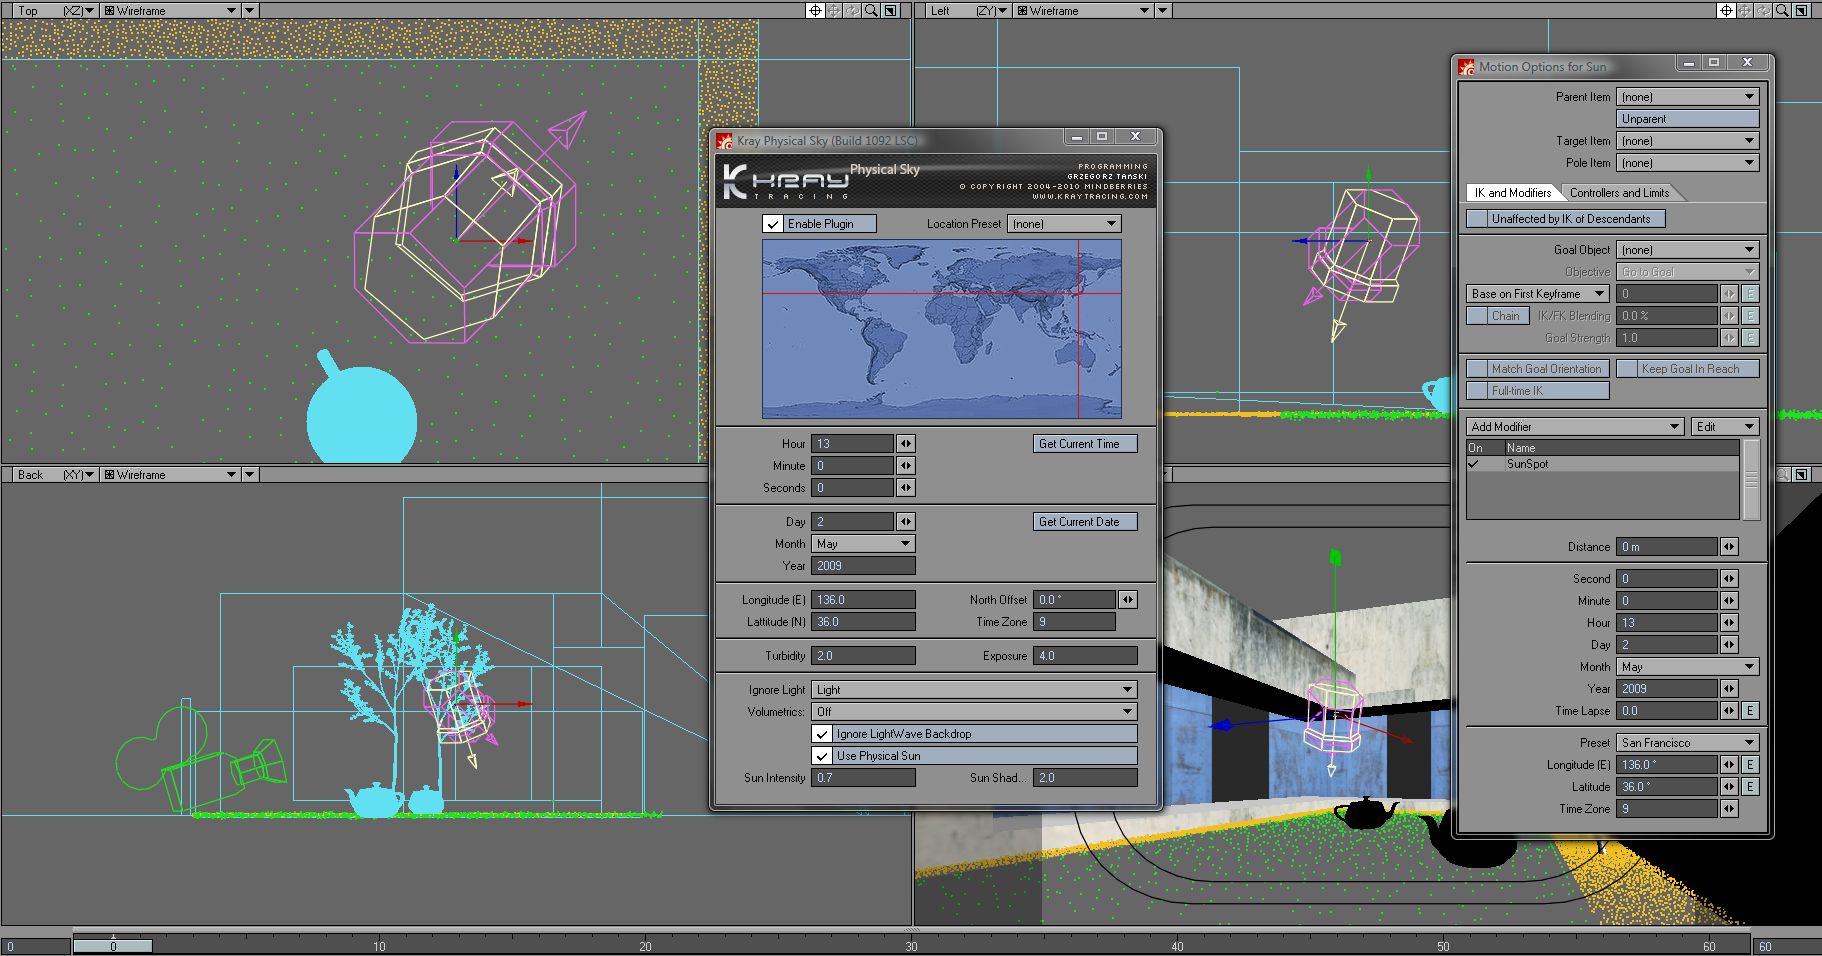The width and height of the screenshot is (1822, 956).
Task: Maximize Top viewport with the expand icon
Action: (x=890, y=10)
